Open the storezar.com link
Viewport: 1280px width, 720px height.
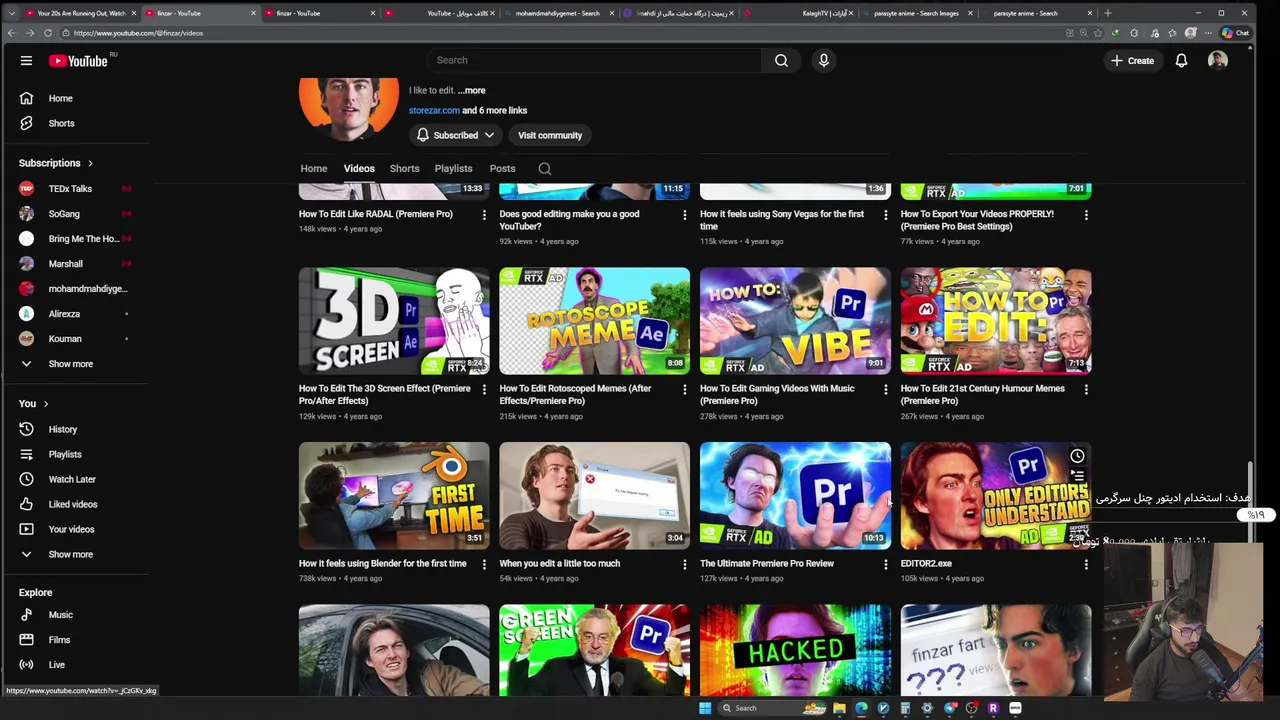coord(434,110)
